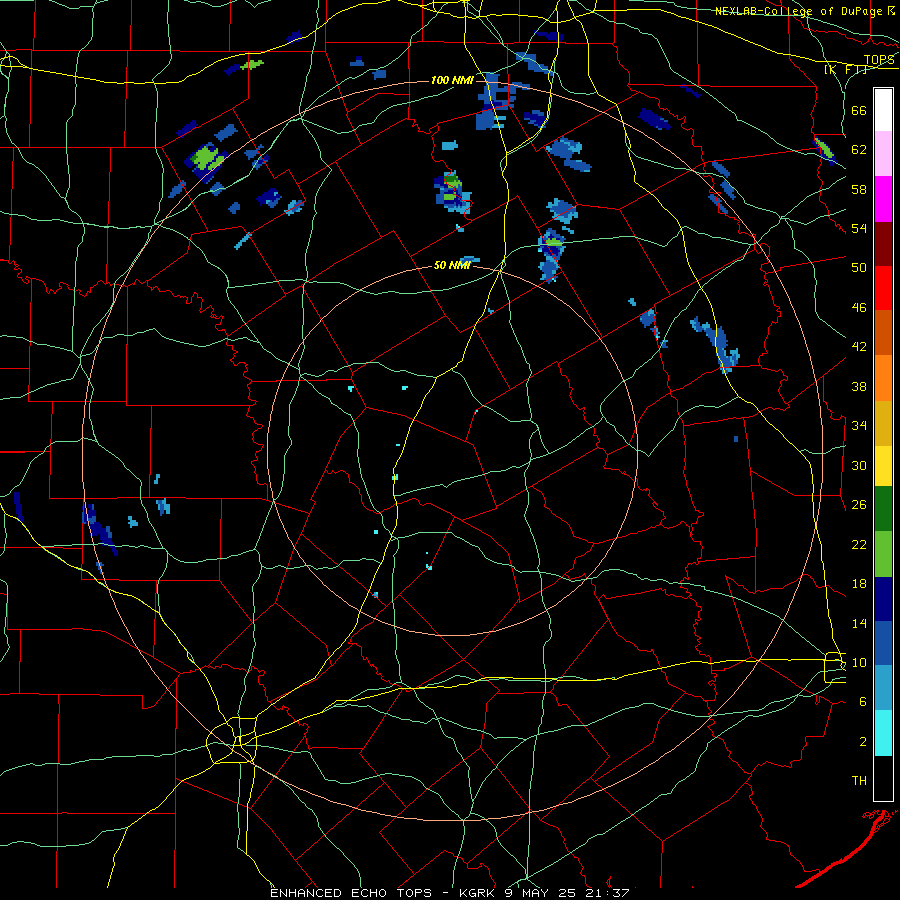Click the '66' legend value
Screen dimensions: 900x900
pos(859,110)
